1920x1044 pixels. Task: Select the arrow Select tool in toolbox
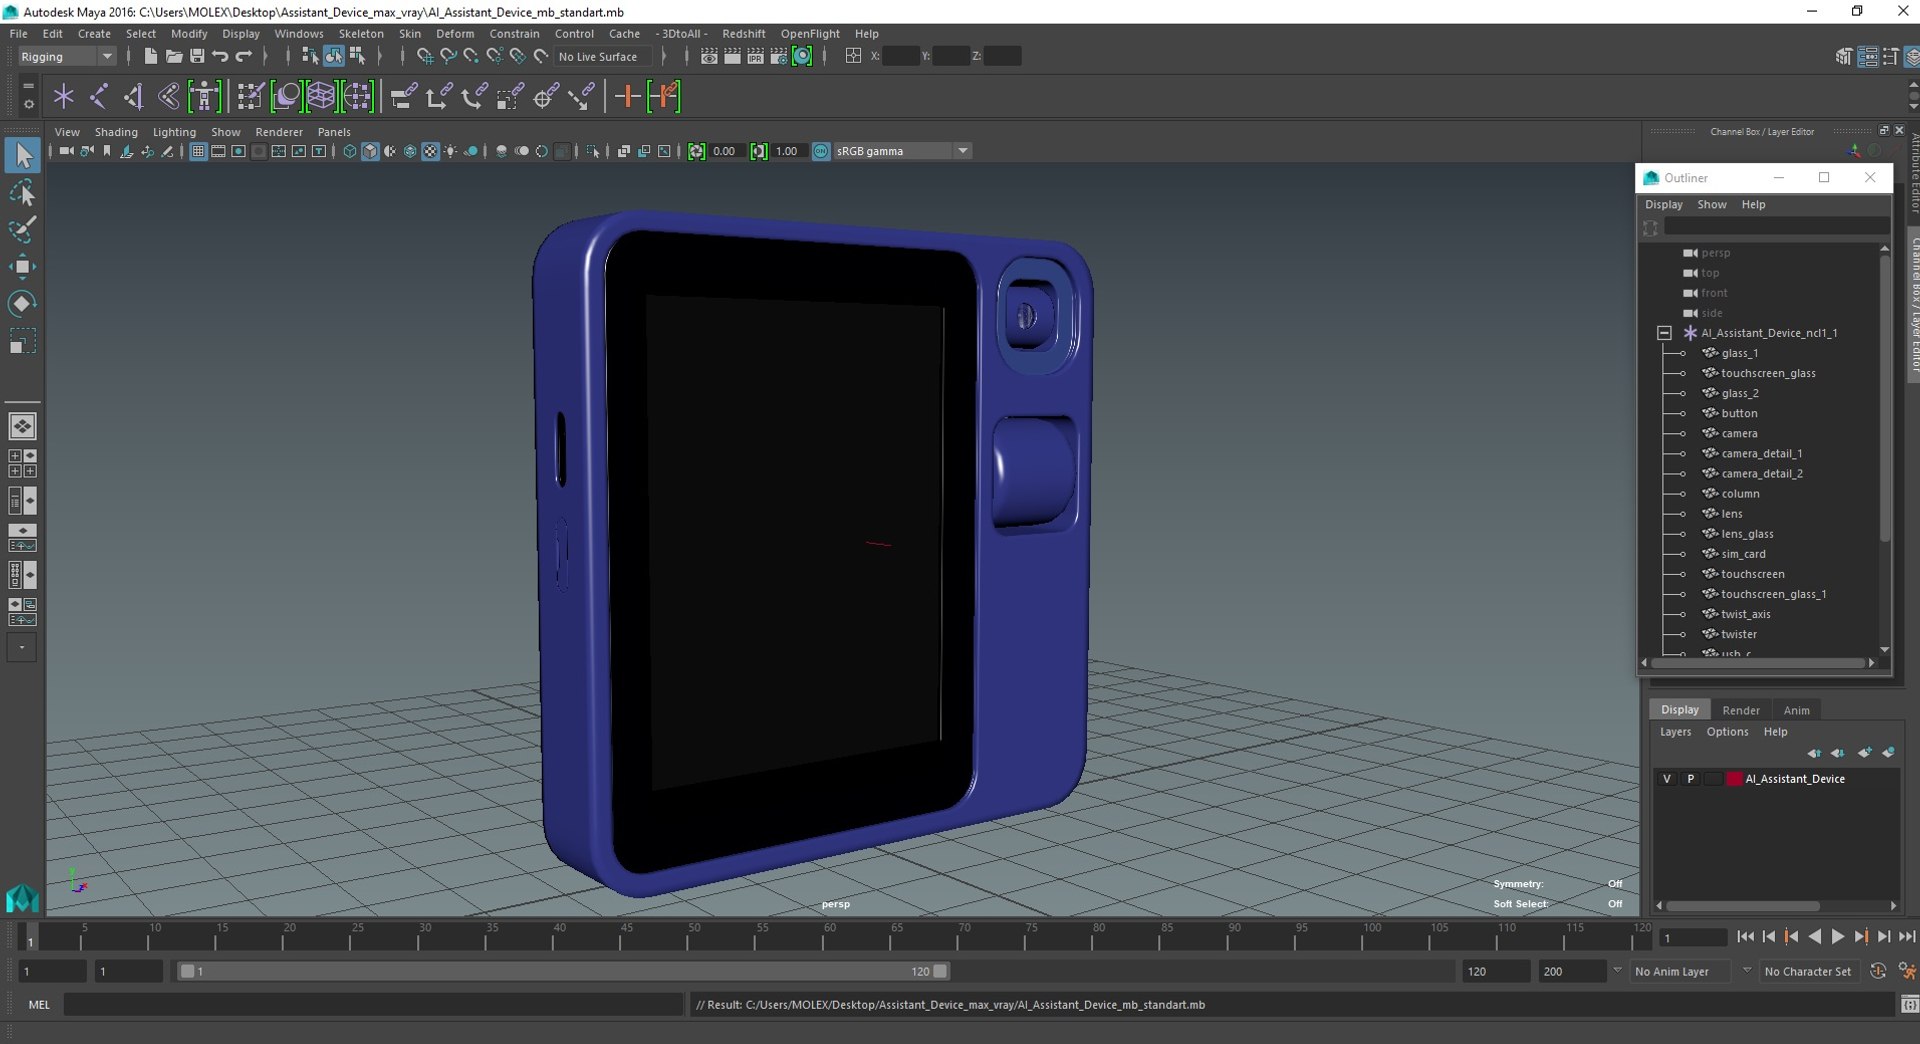click(22, 155)
